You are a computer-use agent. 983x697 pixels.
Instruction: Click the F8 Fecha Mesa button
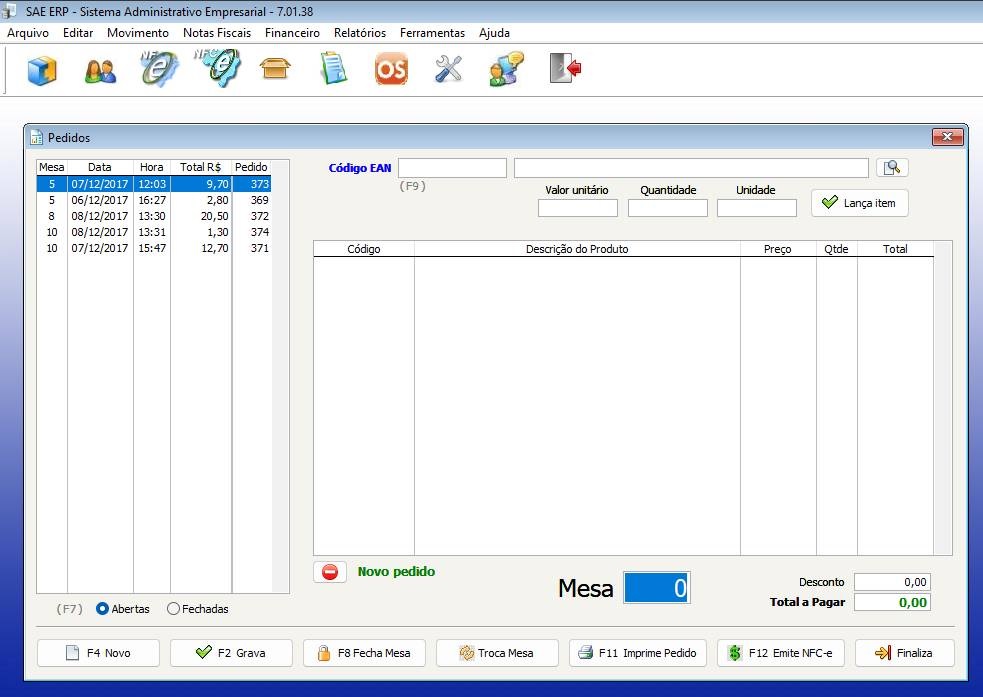coord(364,653)
